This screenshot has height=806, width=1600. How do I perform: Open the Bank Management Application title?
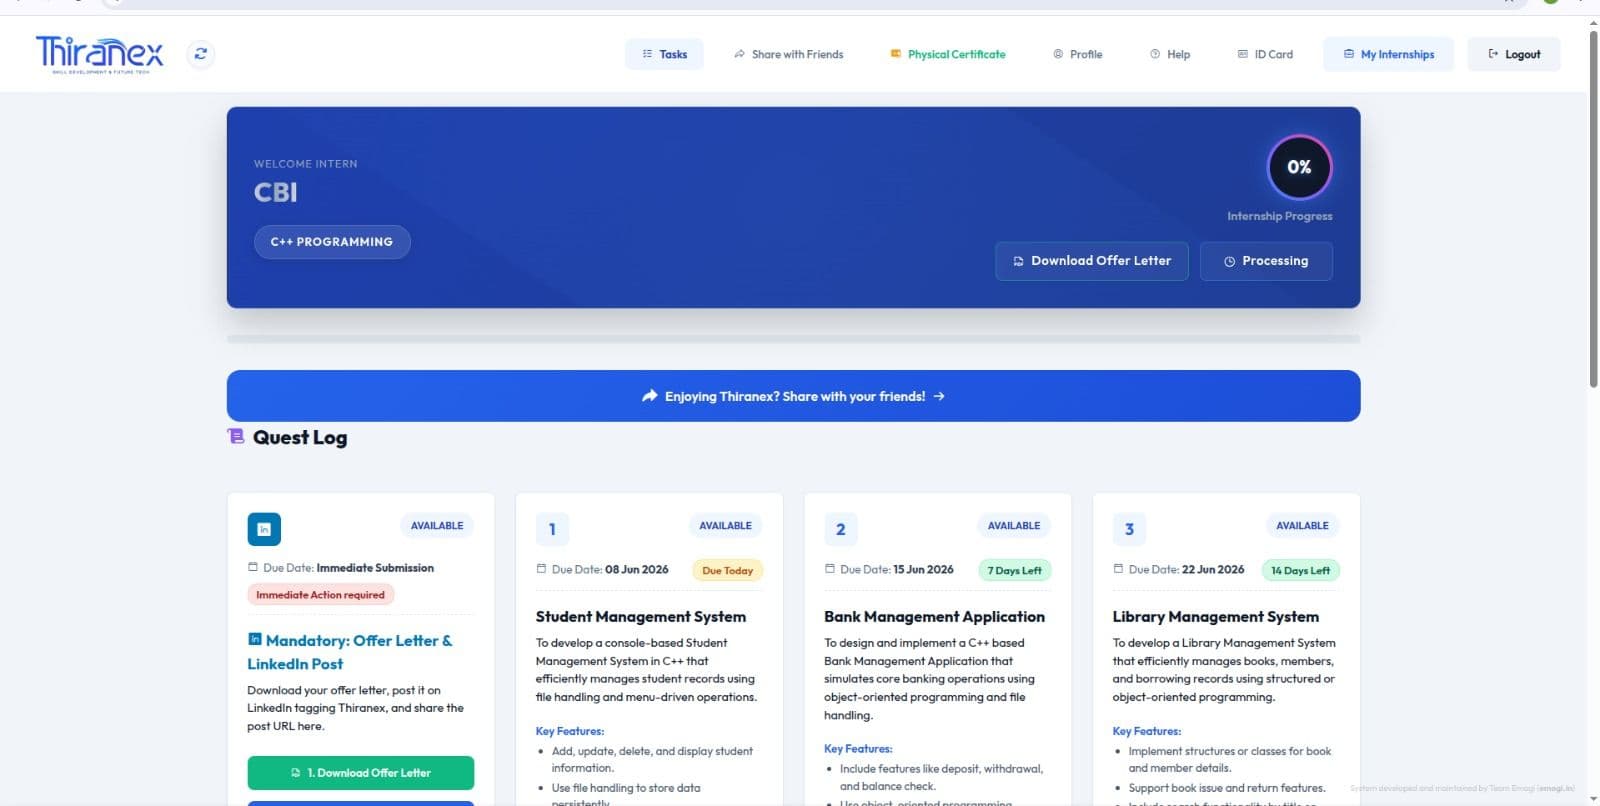(934, 617)
